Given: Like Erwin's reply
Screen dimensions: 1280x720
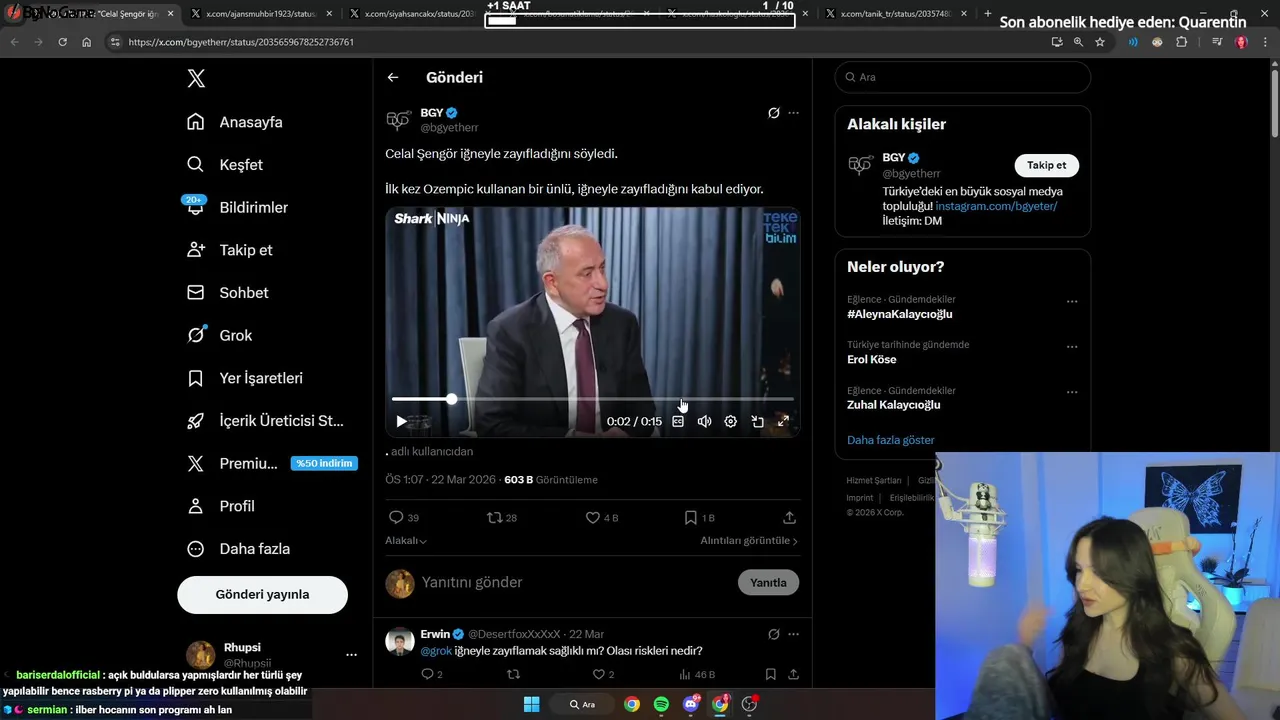Looking at the screenshot, I should [597, 674].
